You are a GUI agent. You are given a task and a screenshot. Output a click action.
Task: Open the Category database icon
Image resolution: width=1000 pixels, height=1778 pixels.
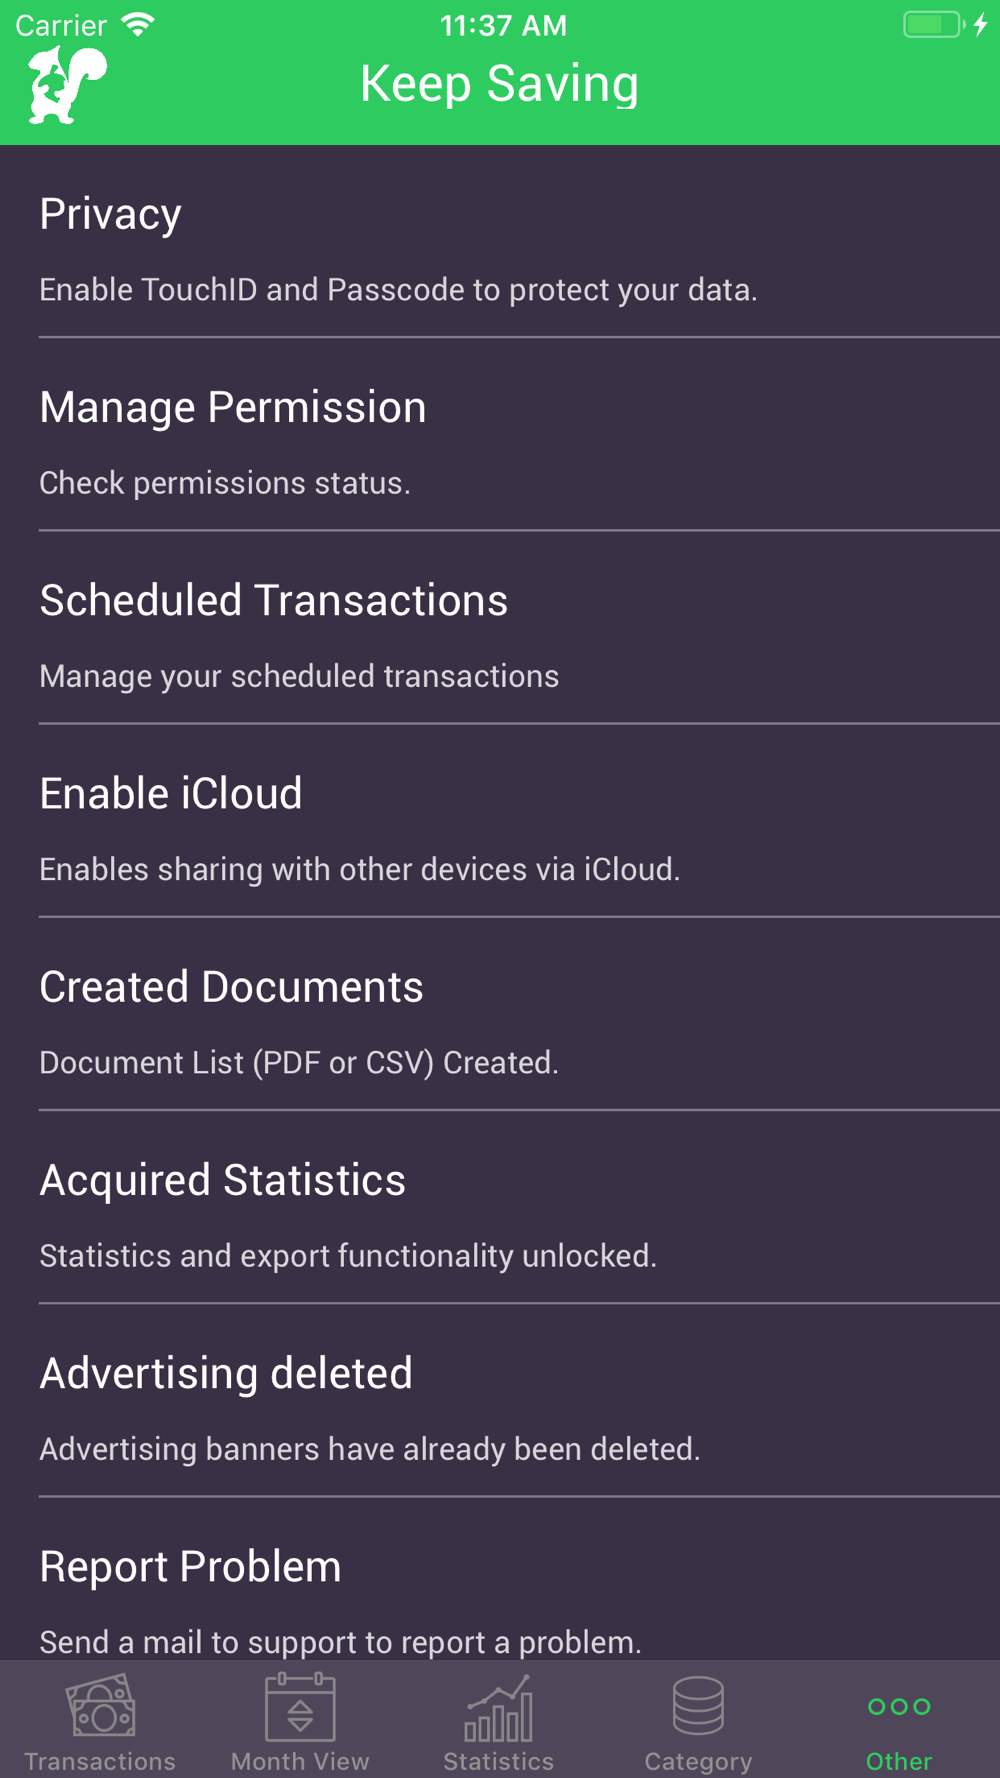click(698, 1705)
